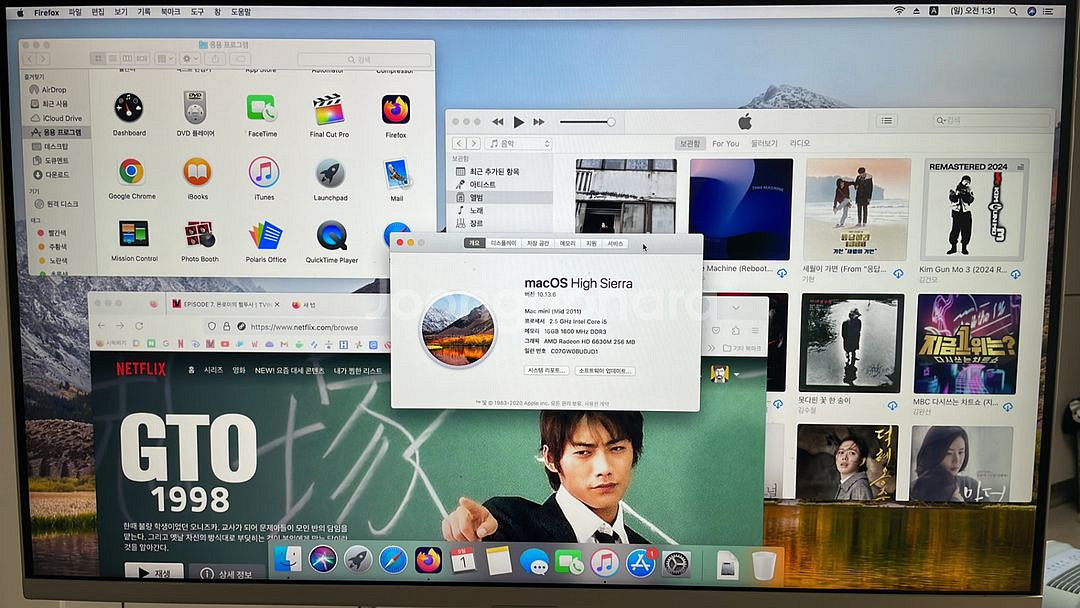This screenshot has width=1080, height=608.
Task: Switch to 보관함 tab in iTunes
Action: tap(689, 143)
